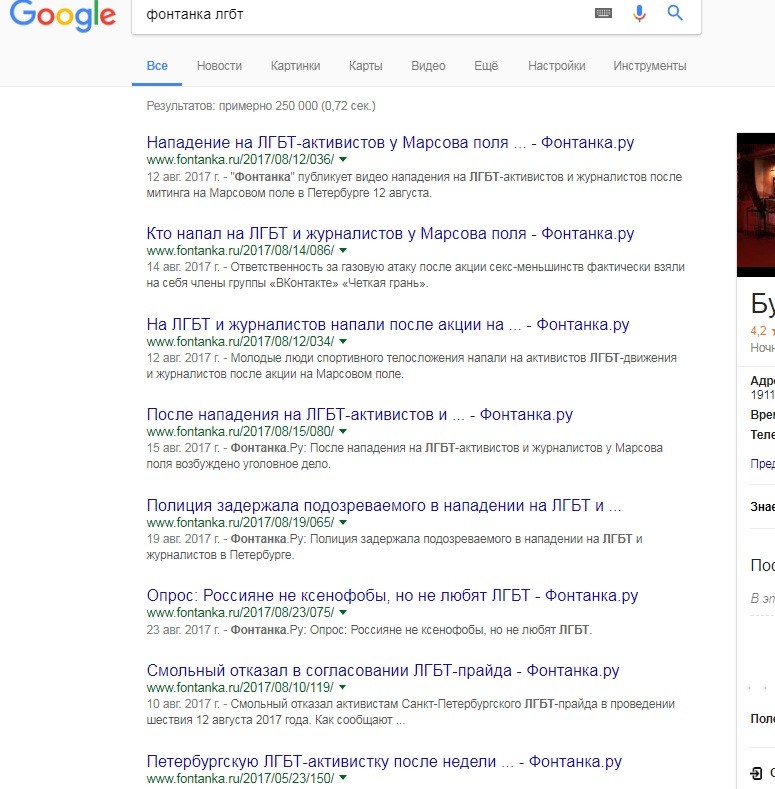Screen dimensions: 775x789
Task: Switch to the Новости tab
Action: [219, 66]
